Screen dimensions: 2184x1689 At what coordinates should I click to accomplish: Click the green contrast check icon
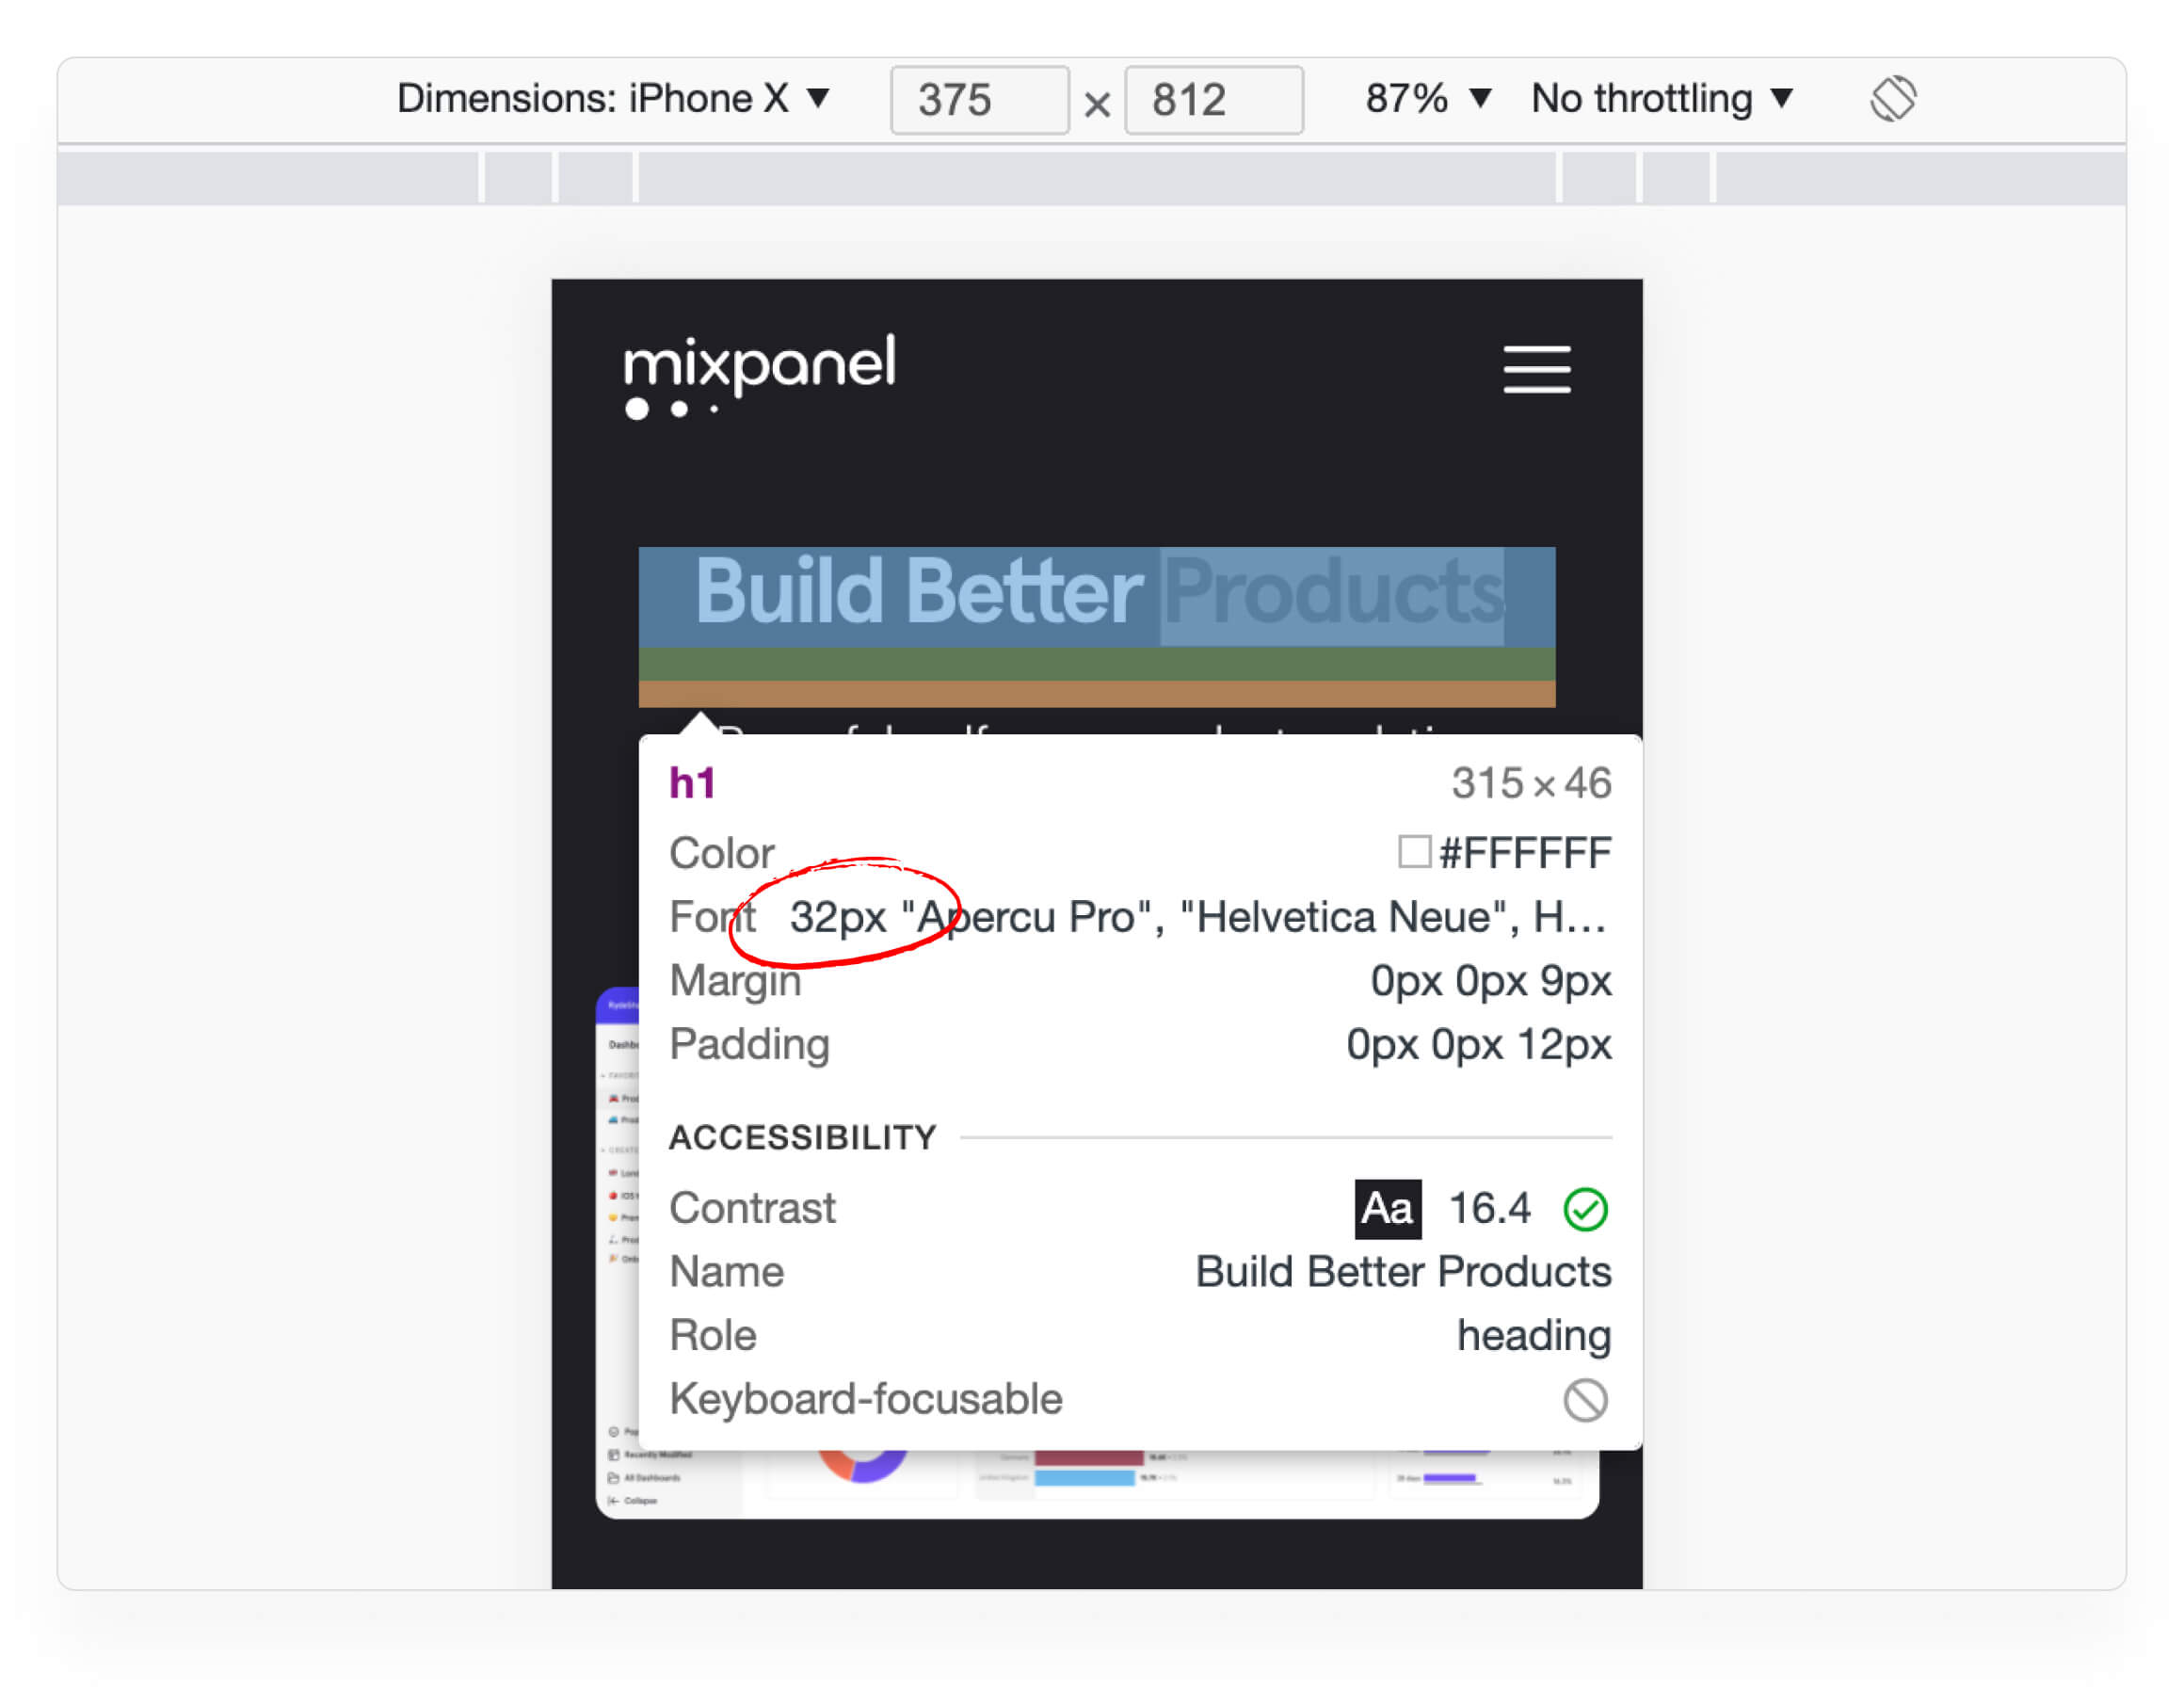click(1584, 1209)
